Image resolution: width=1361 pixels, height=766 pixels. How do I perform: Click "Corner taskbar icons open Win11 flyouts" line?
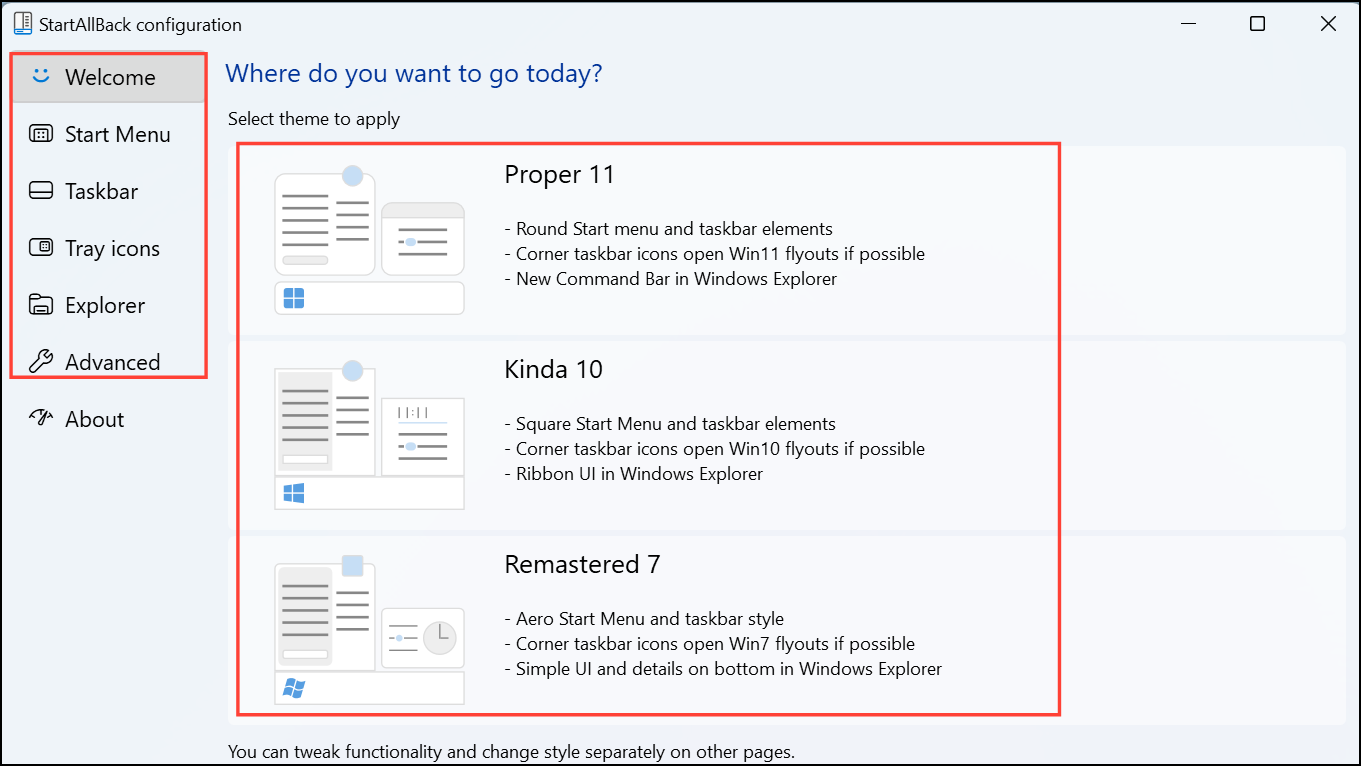pos(715,254)
